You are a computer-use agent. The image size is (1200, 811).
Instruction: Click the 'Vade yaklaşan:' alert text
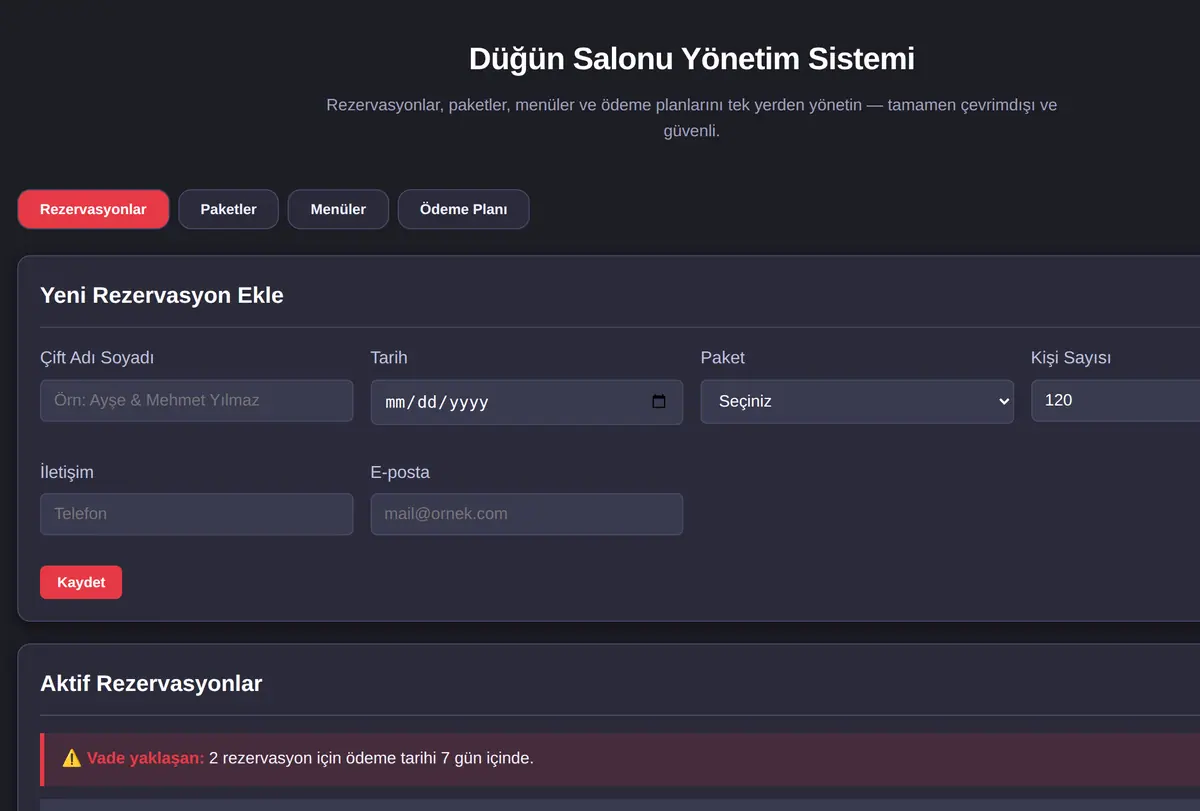click(145, 758)
